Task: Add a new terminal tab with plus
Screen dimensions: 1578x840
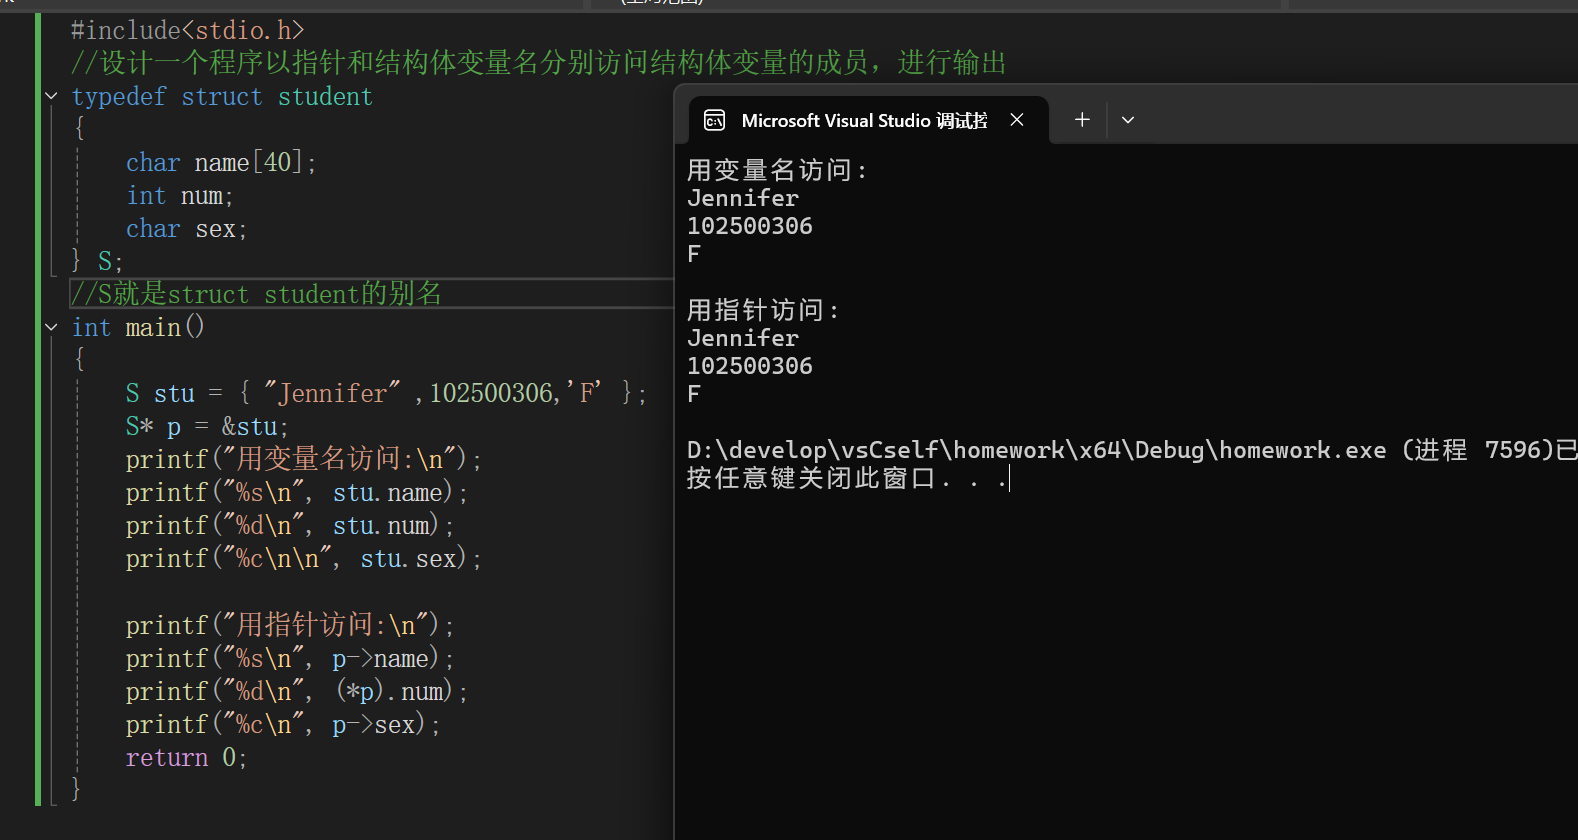Action: (1082, 120)
